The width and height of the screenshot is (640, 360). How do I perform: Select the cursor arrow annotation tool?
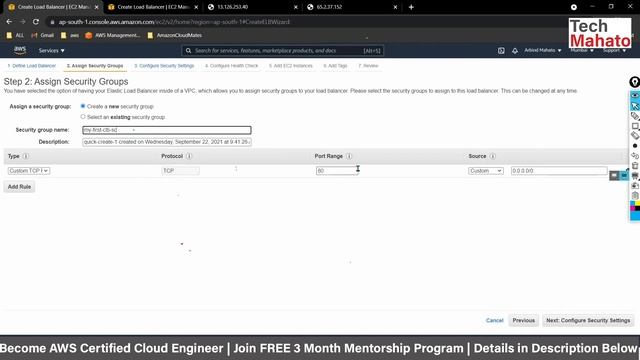click(x=635, y=106)
